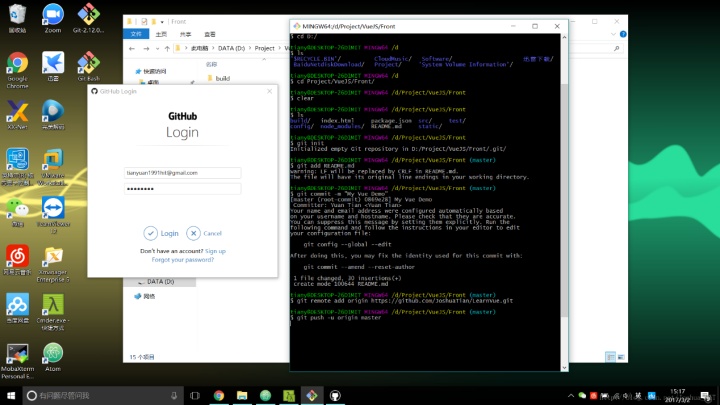Screen dimensions: 720x405
Task: Click the Task View taskbar button
Action: (x=196, y=395)
